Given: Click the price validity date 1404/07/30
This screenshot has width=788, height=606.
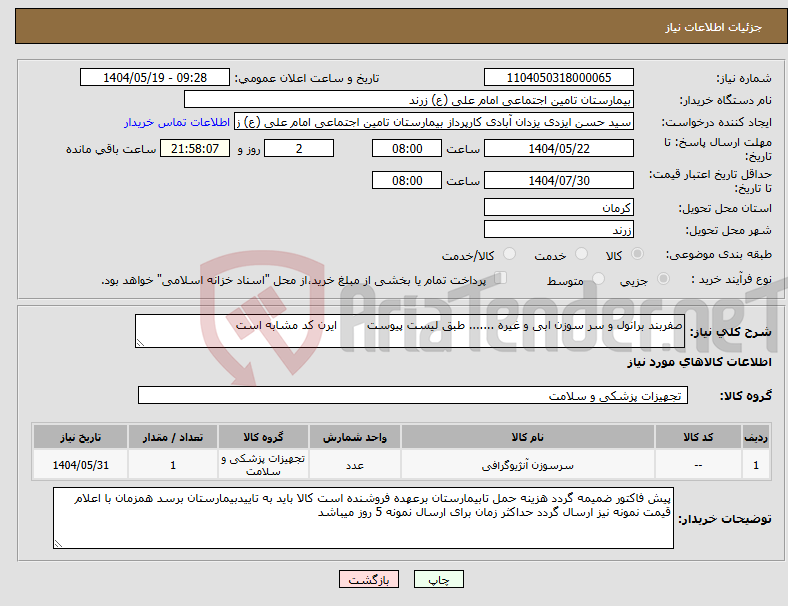Looking at the screenshot, I should point(558,180).
